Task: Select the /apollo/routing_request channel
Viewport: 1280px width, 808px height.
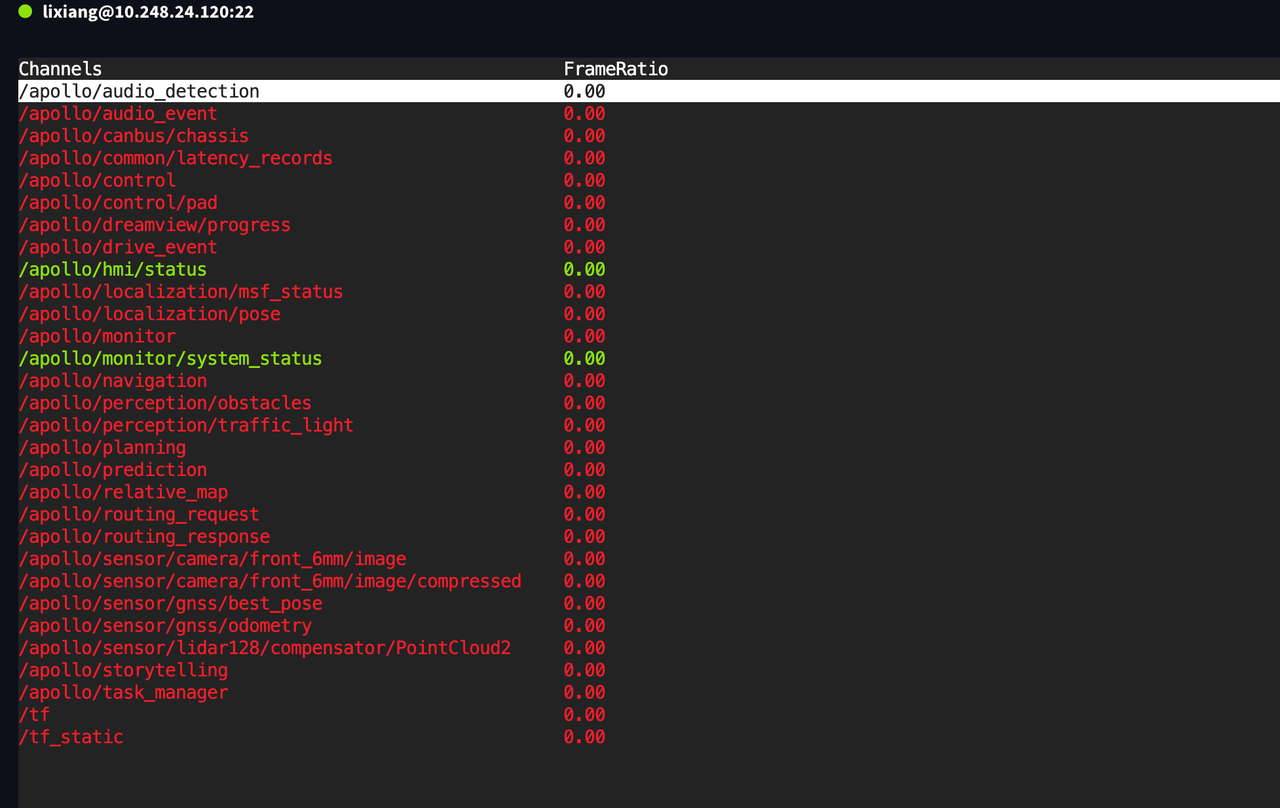Action: point(139,514)
